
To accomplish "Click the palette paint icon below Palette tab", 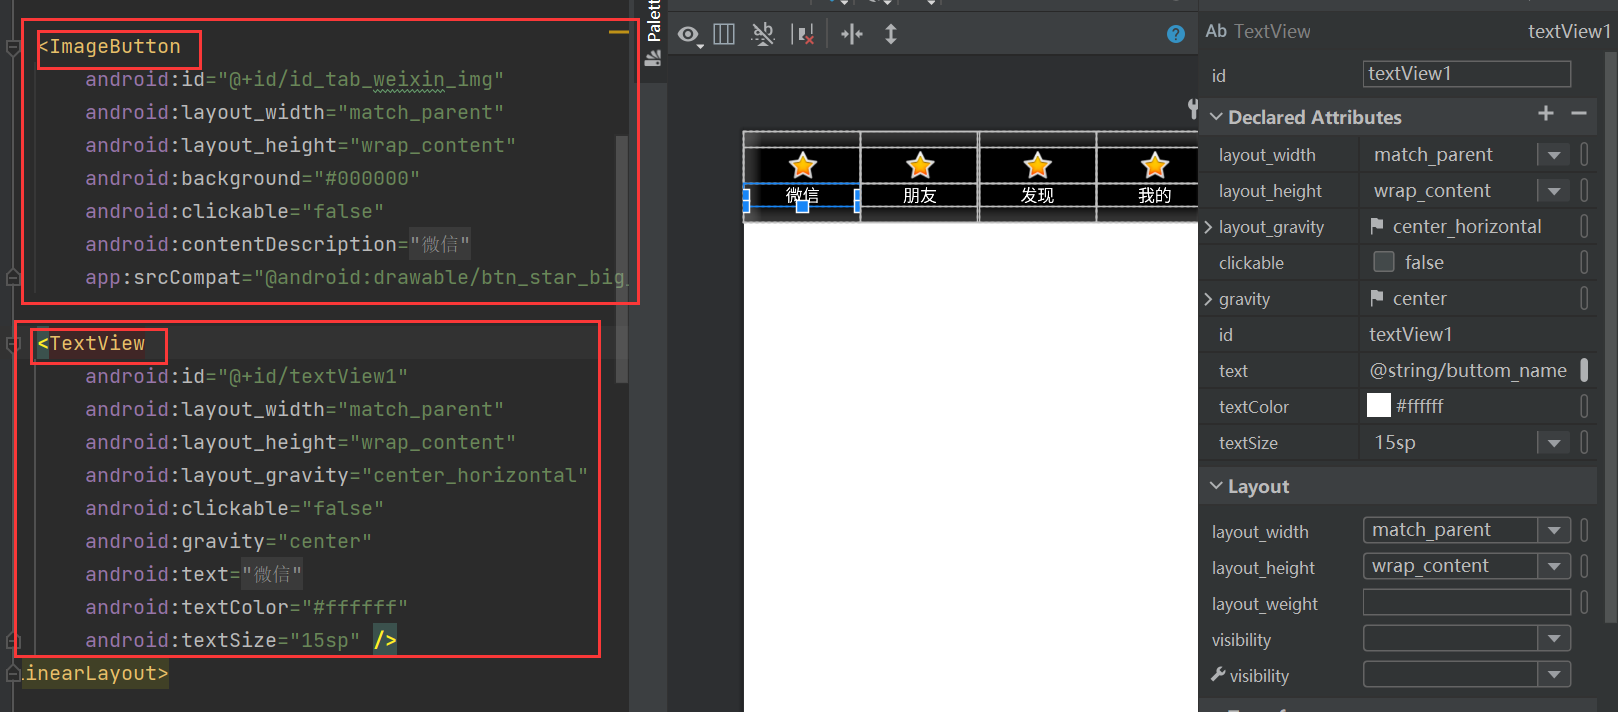I will tap(653, 59).
